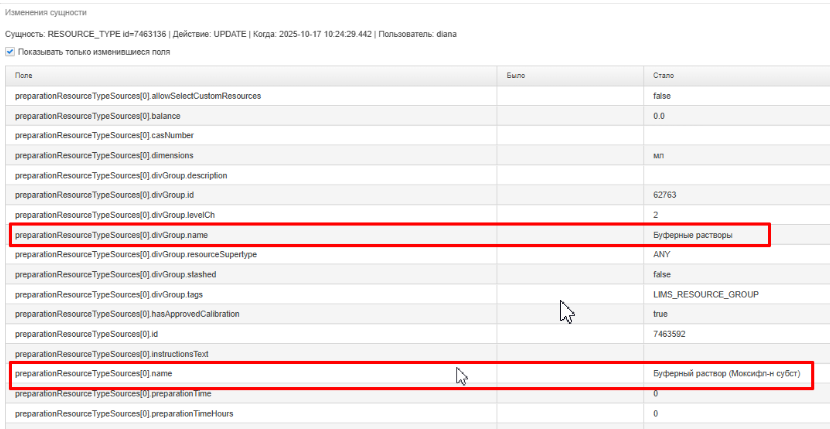This screenshot has height=429, width=830.
Task: Click the entity info line 'RESOURCE_TYPE id=7463136'
Action: (108, 34)
